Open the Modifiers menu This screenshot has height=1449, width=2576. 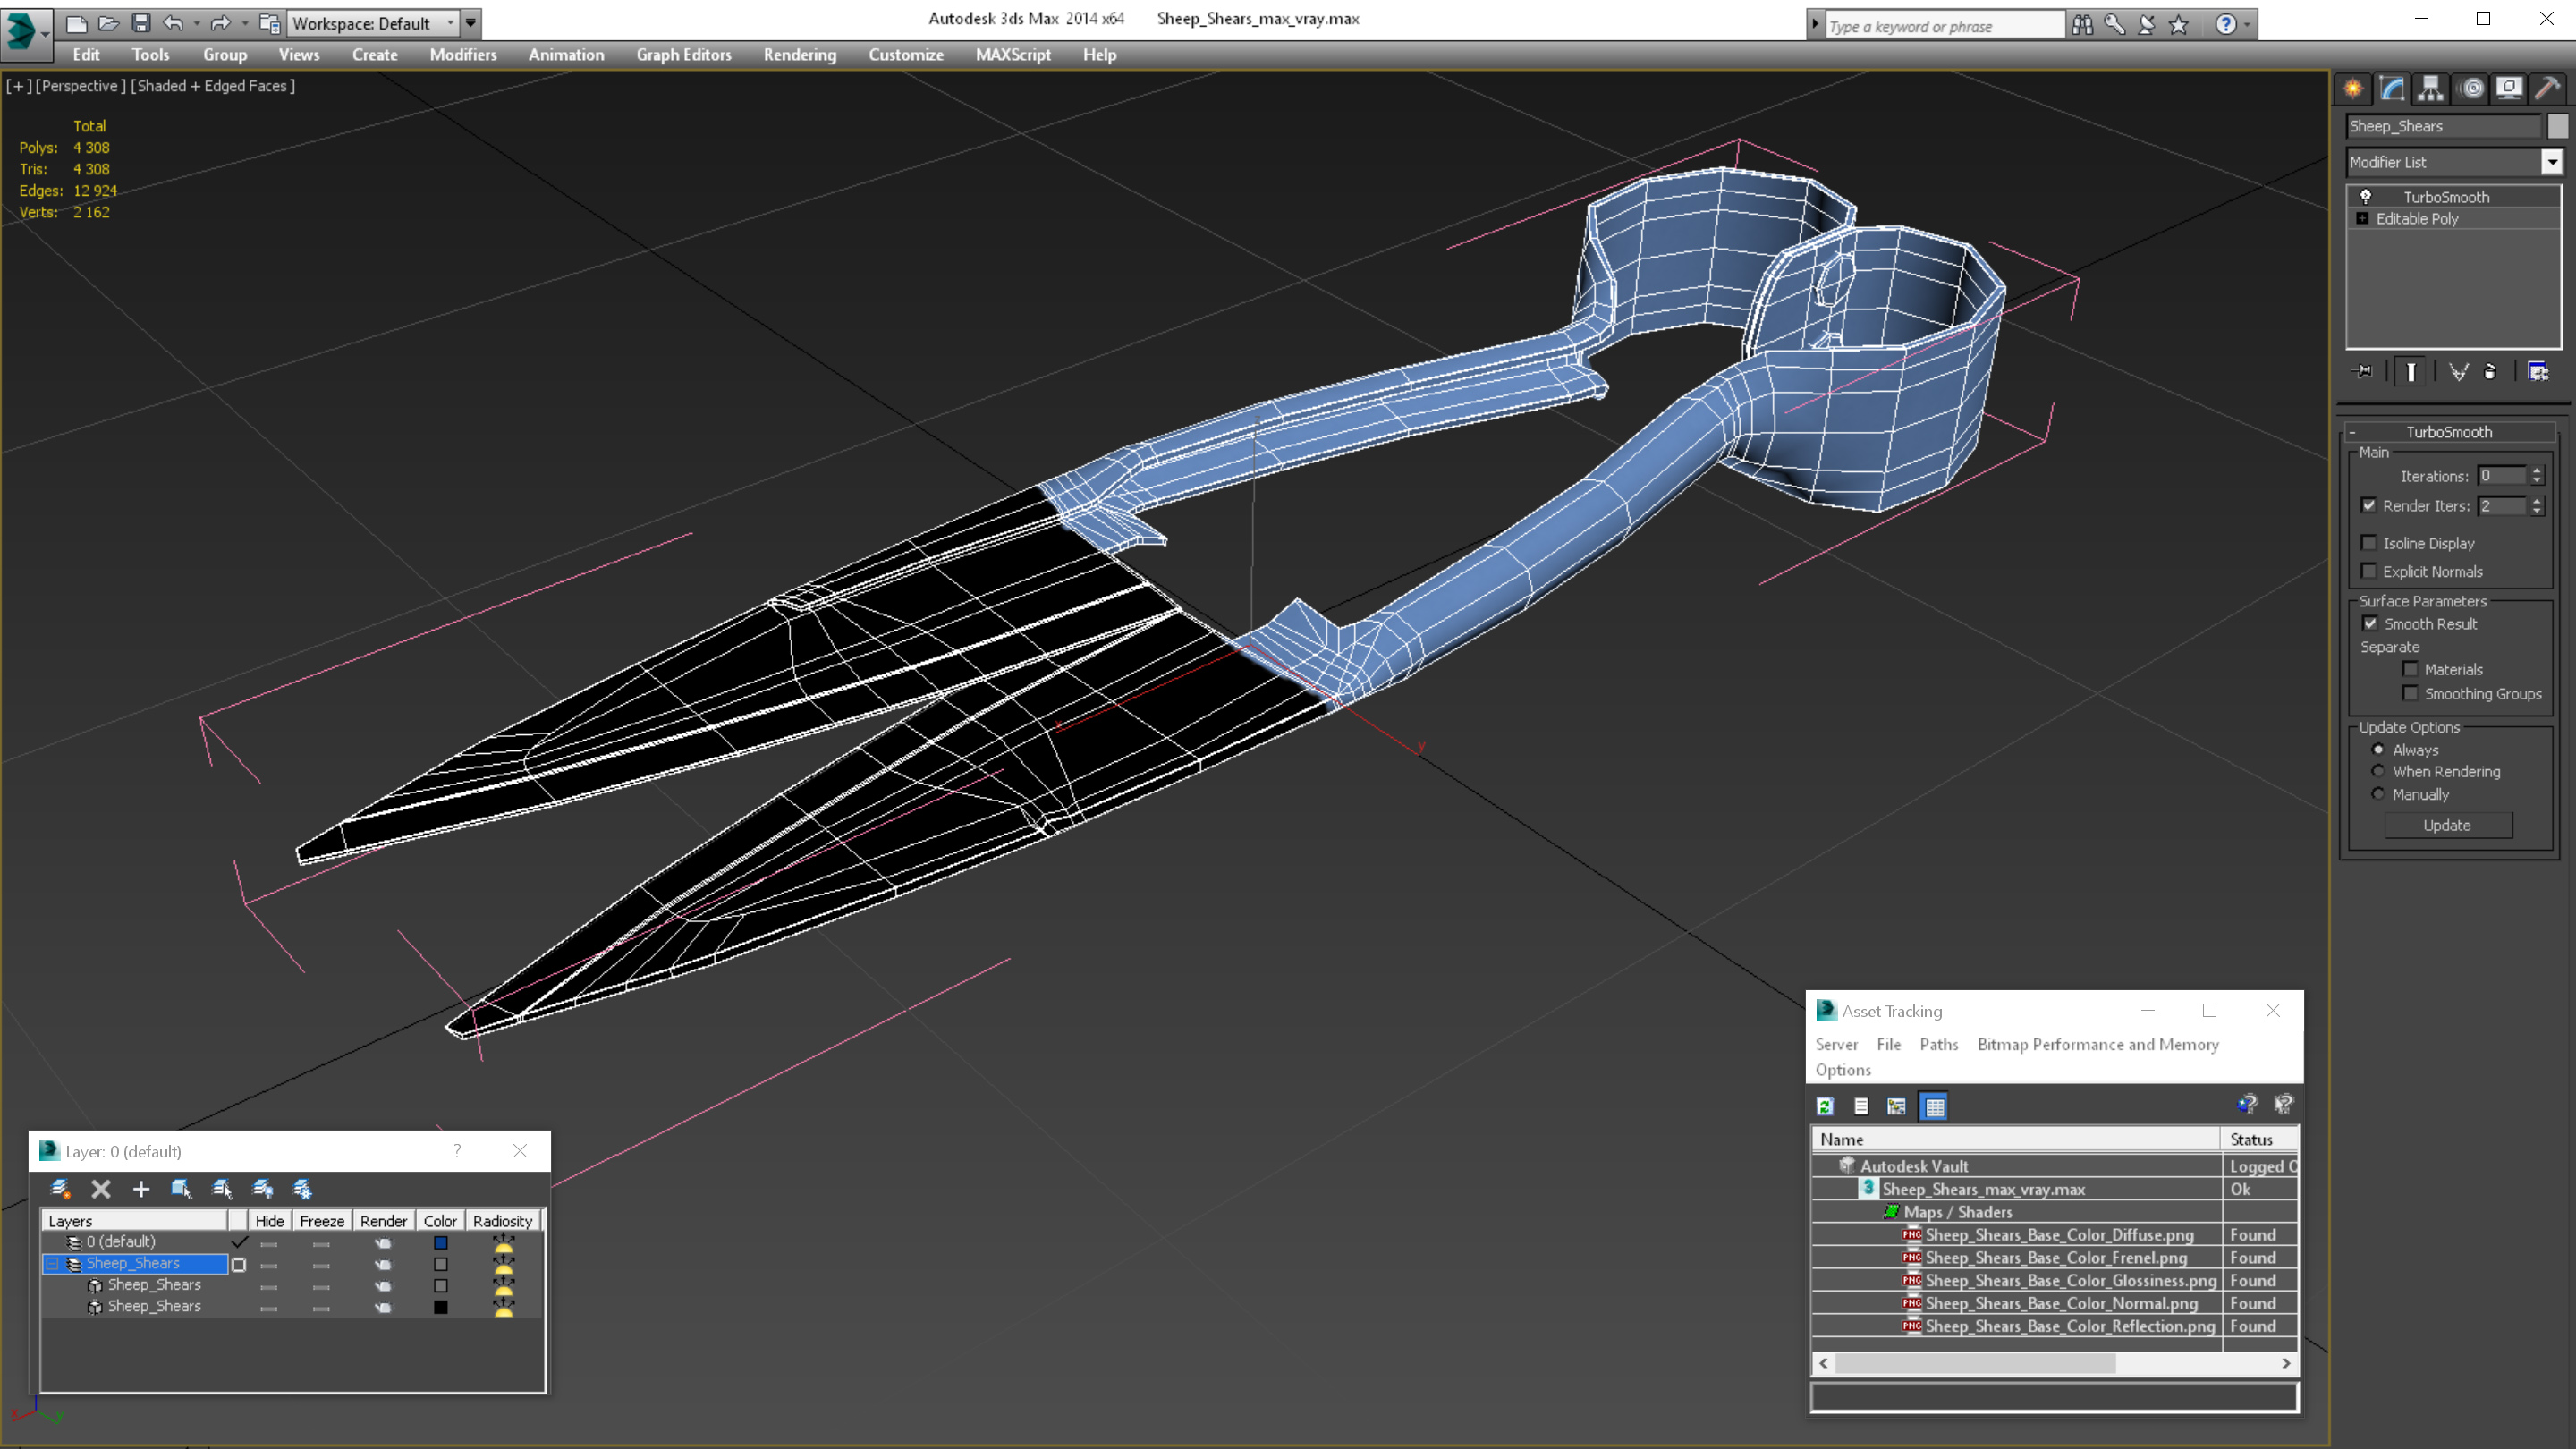[463, 55]
